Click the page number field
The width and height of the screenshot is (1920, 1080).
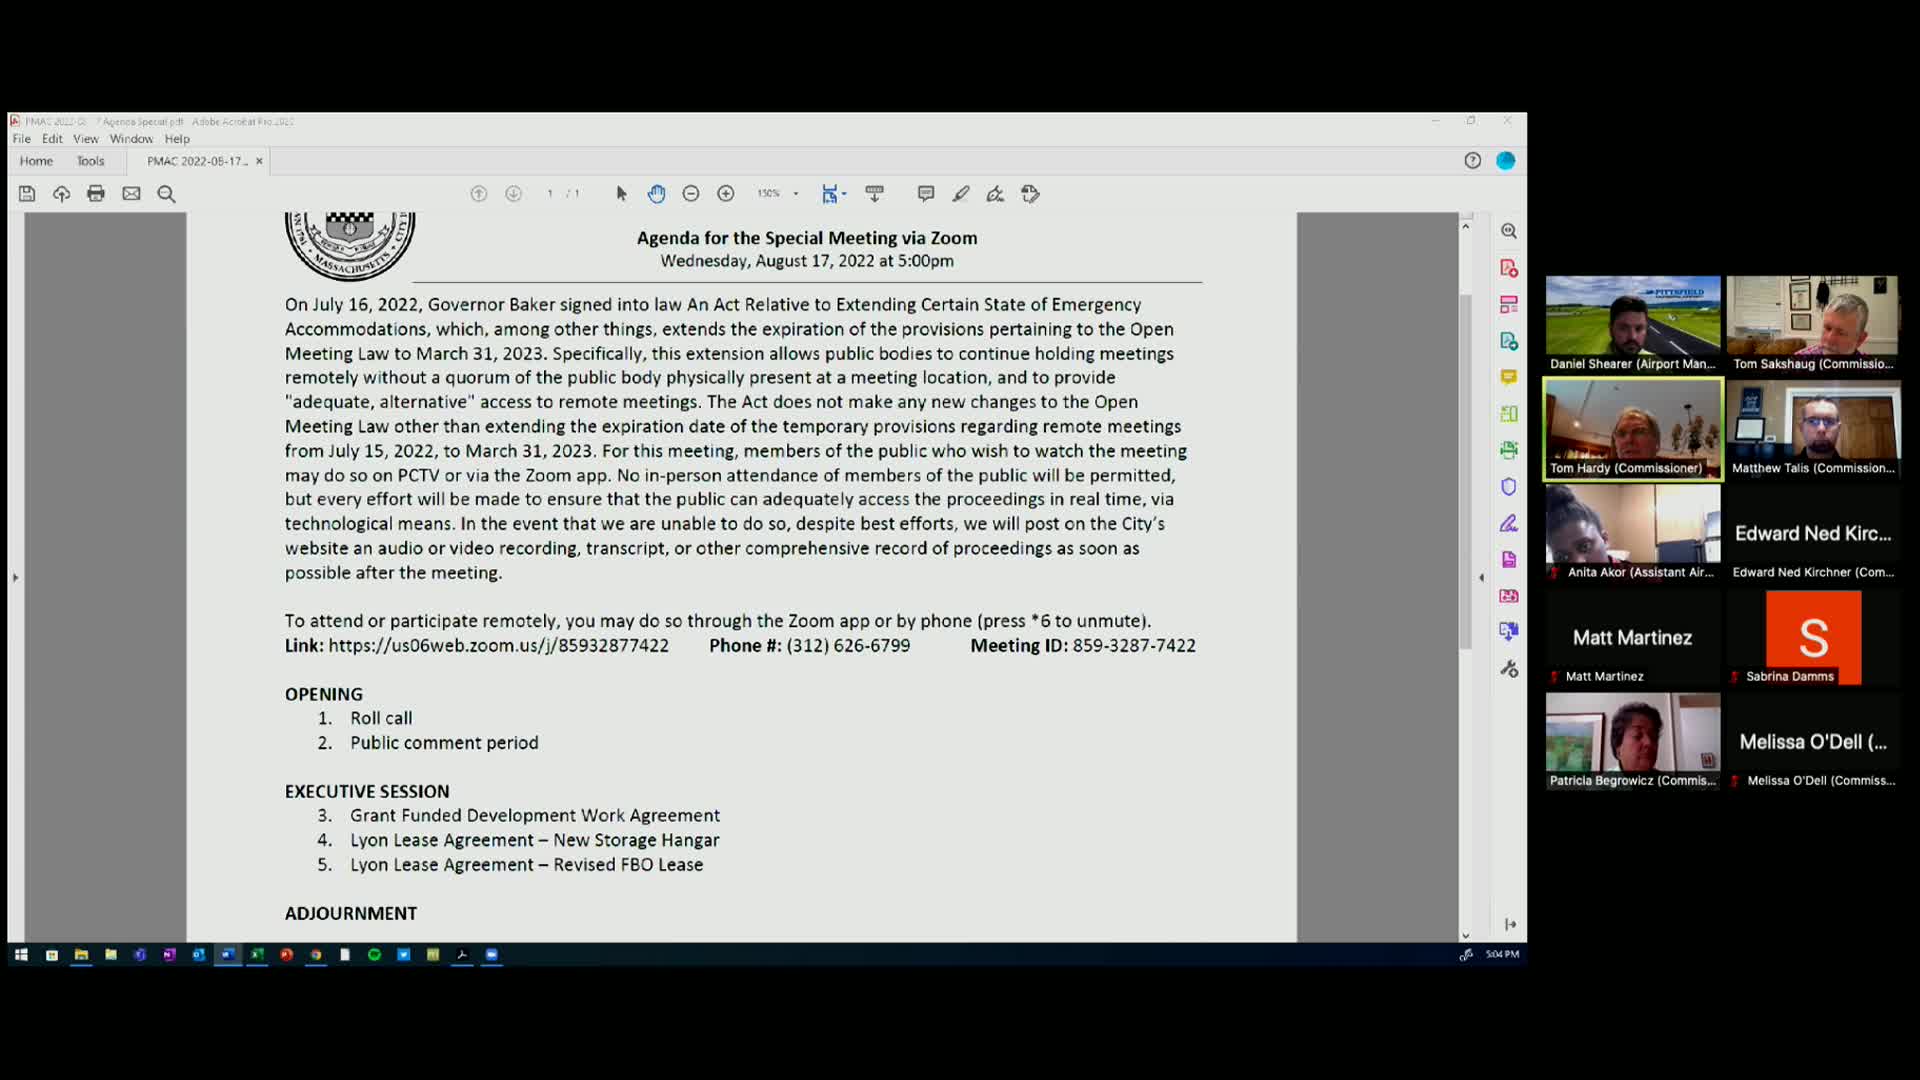[550, 194]
